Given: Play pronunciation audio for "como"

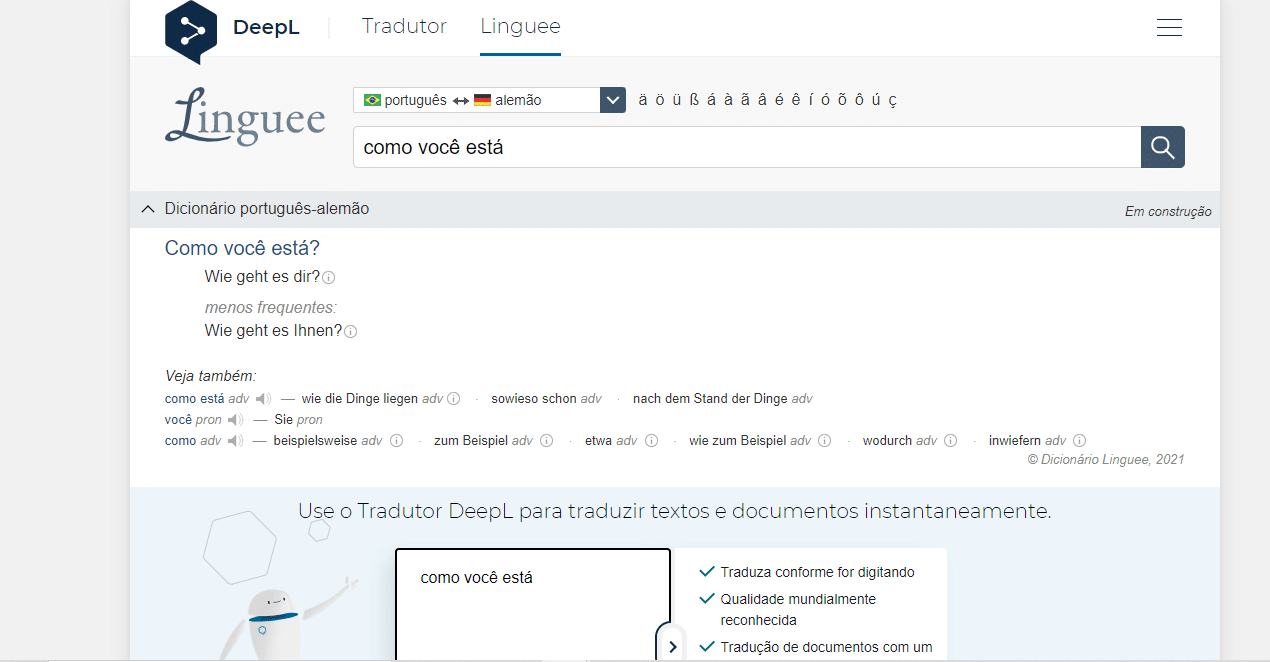Looking at the screenshot, I should coord(232,440).
